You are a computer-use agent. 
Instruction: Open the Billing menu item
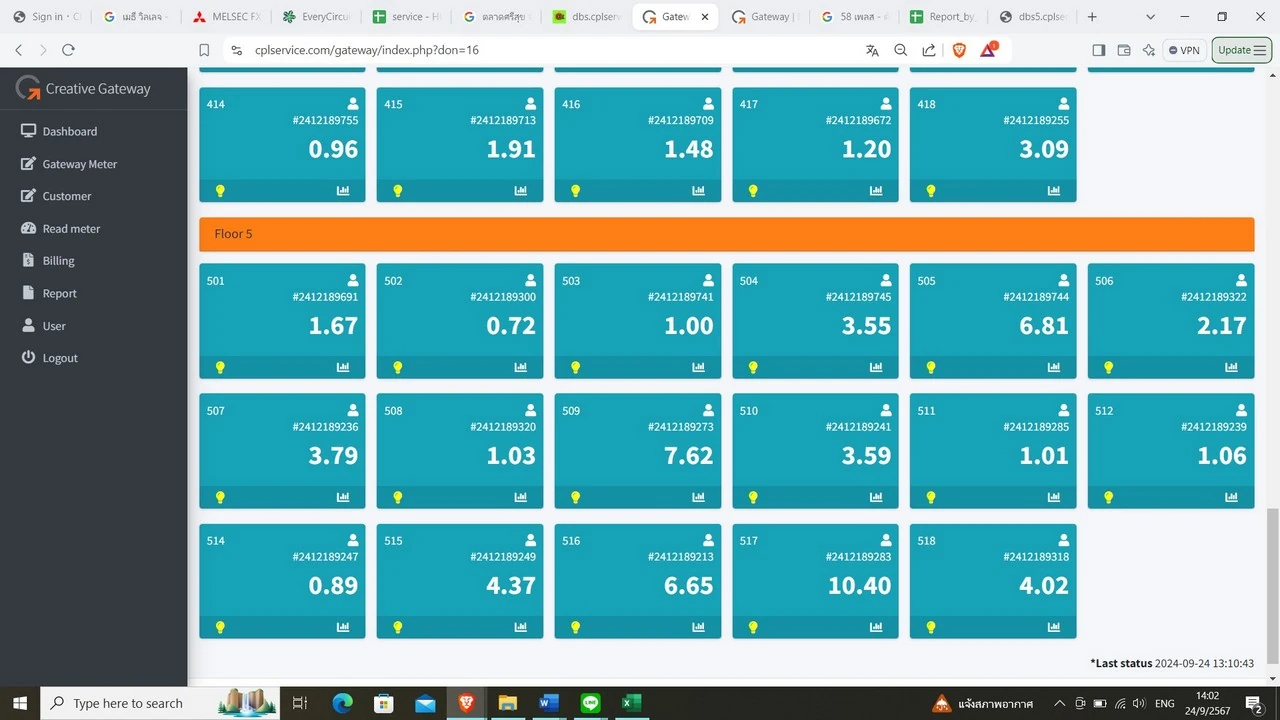point(58,261)
